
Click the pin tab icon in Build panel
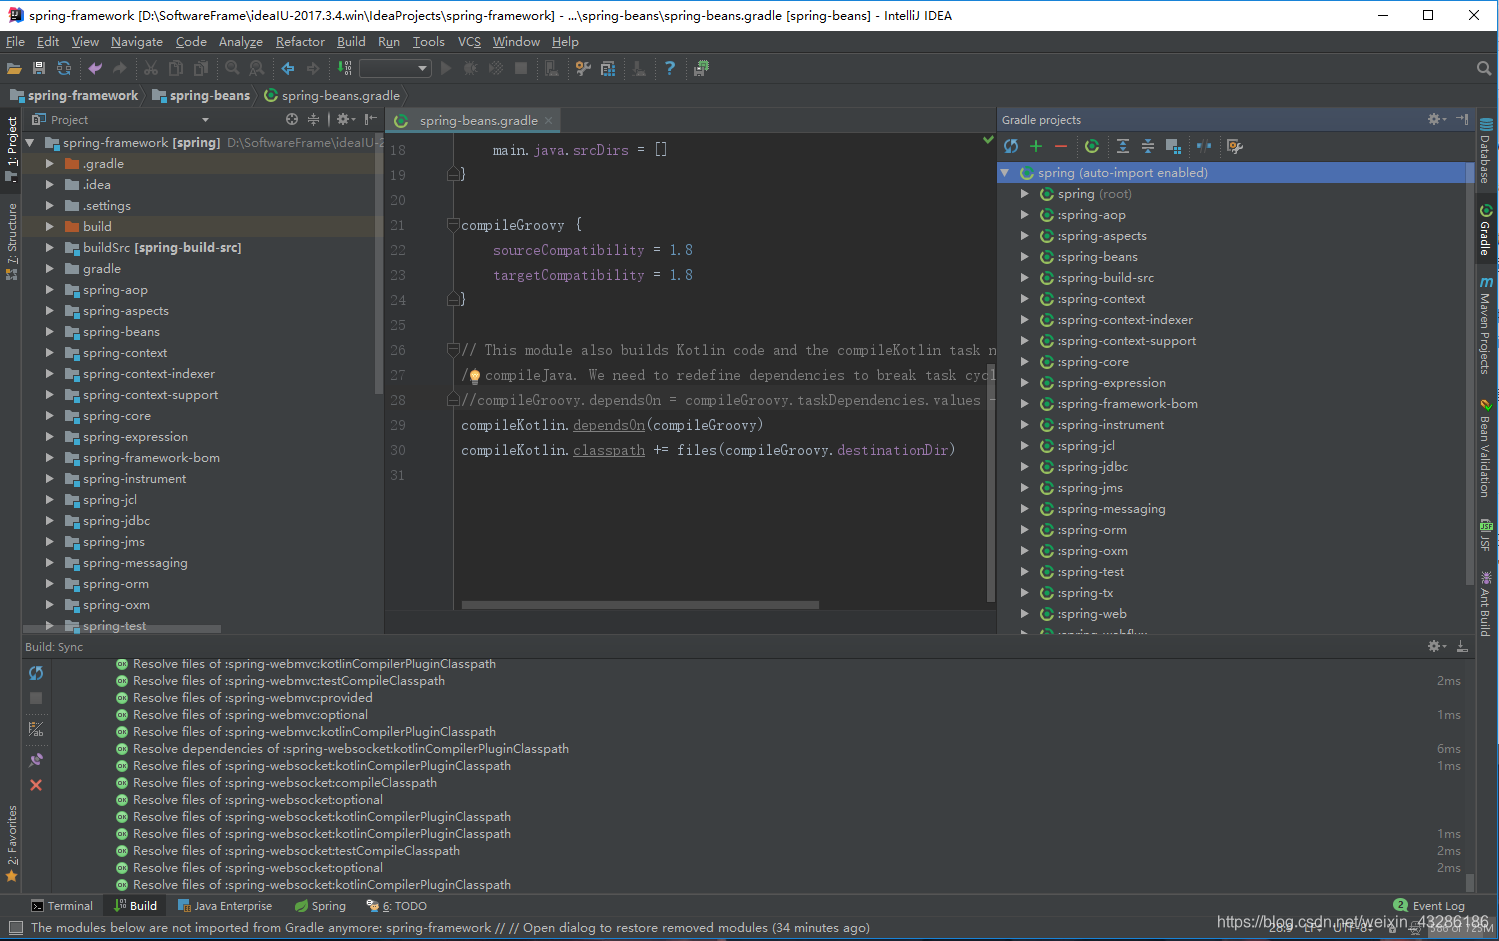coord(36,760)
